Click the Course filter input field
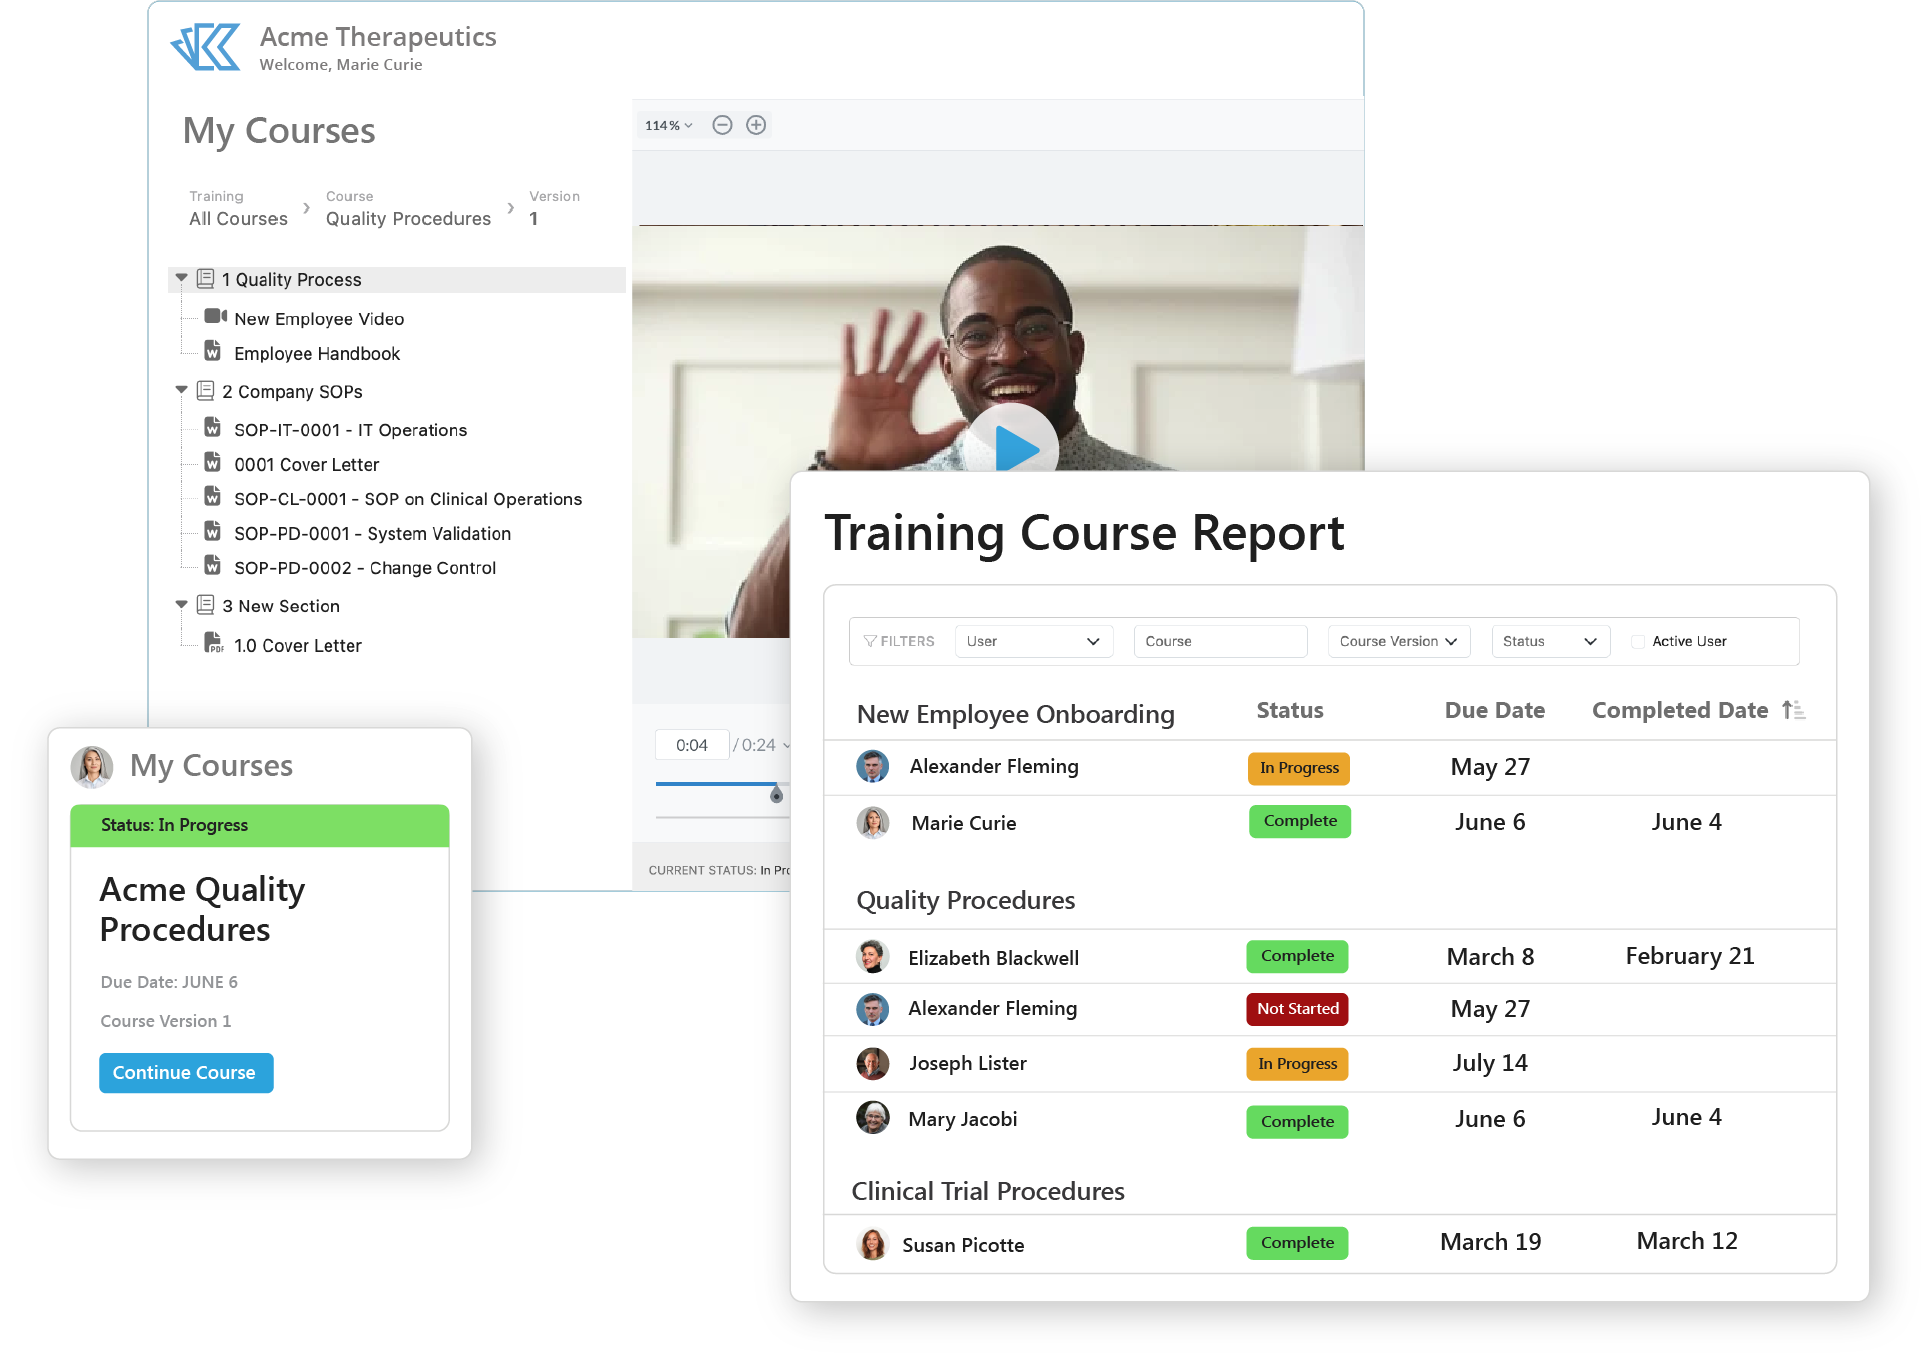 [1219, 641]
